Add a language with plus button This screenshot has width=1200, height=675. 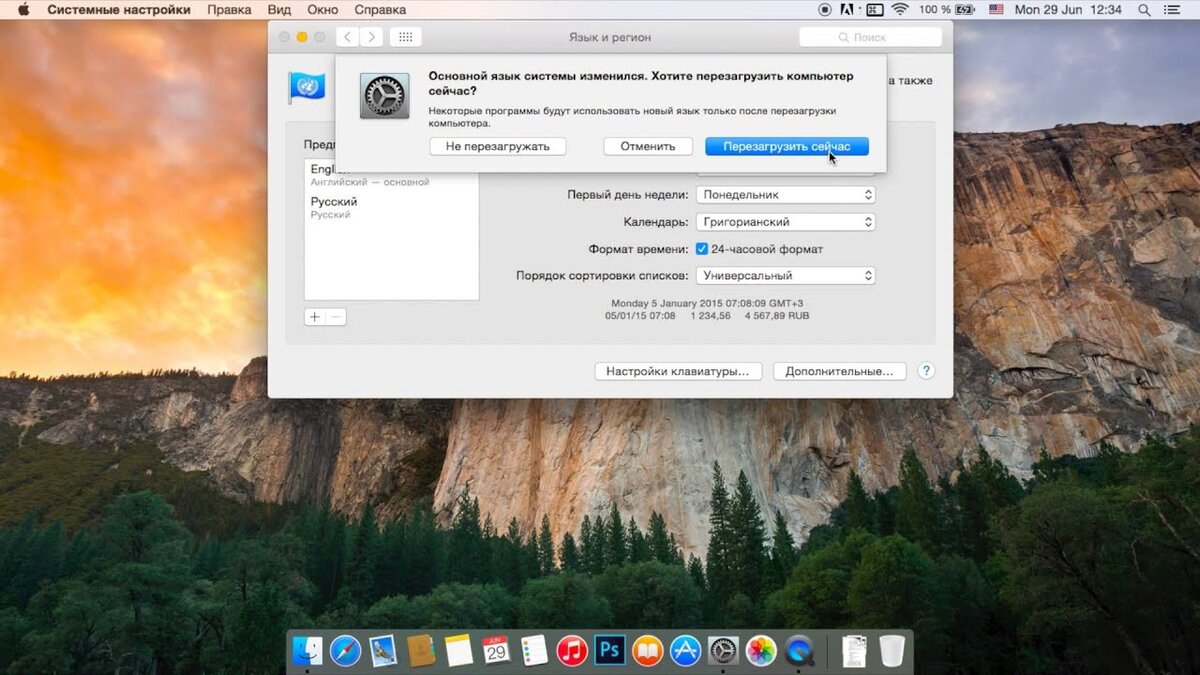314,317
